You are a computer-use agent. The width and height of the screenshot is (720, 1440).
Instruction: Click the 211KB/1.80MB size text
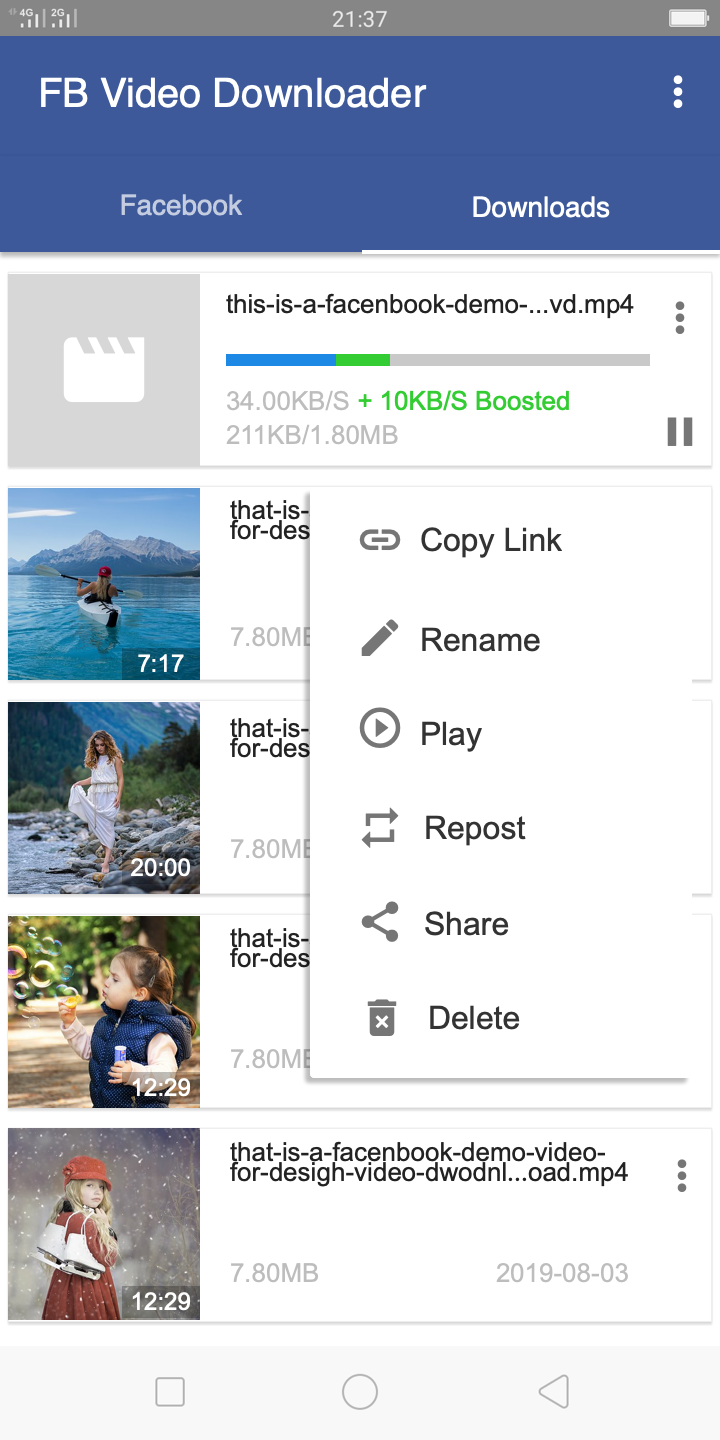pyautogui.click(x=312, y=435)
